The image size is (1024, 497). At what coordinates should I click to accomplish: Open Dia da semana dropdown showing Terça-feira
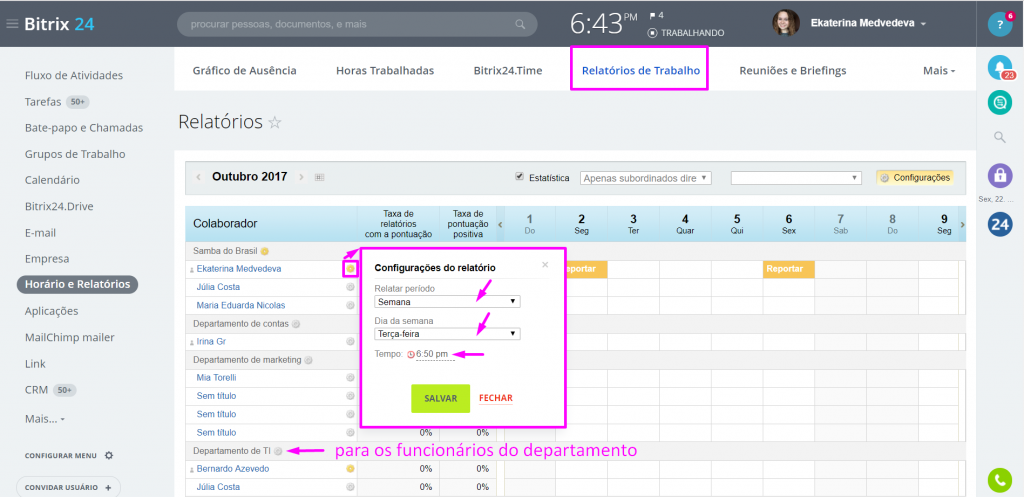tap(447, 334)
